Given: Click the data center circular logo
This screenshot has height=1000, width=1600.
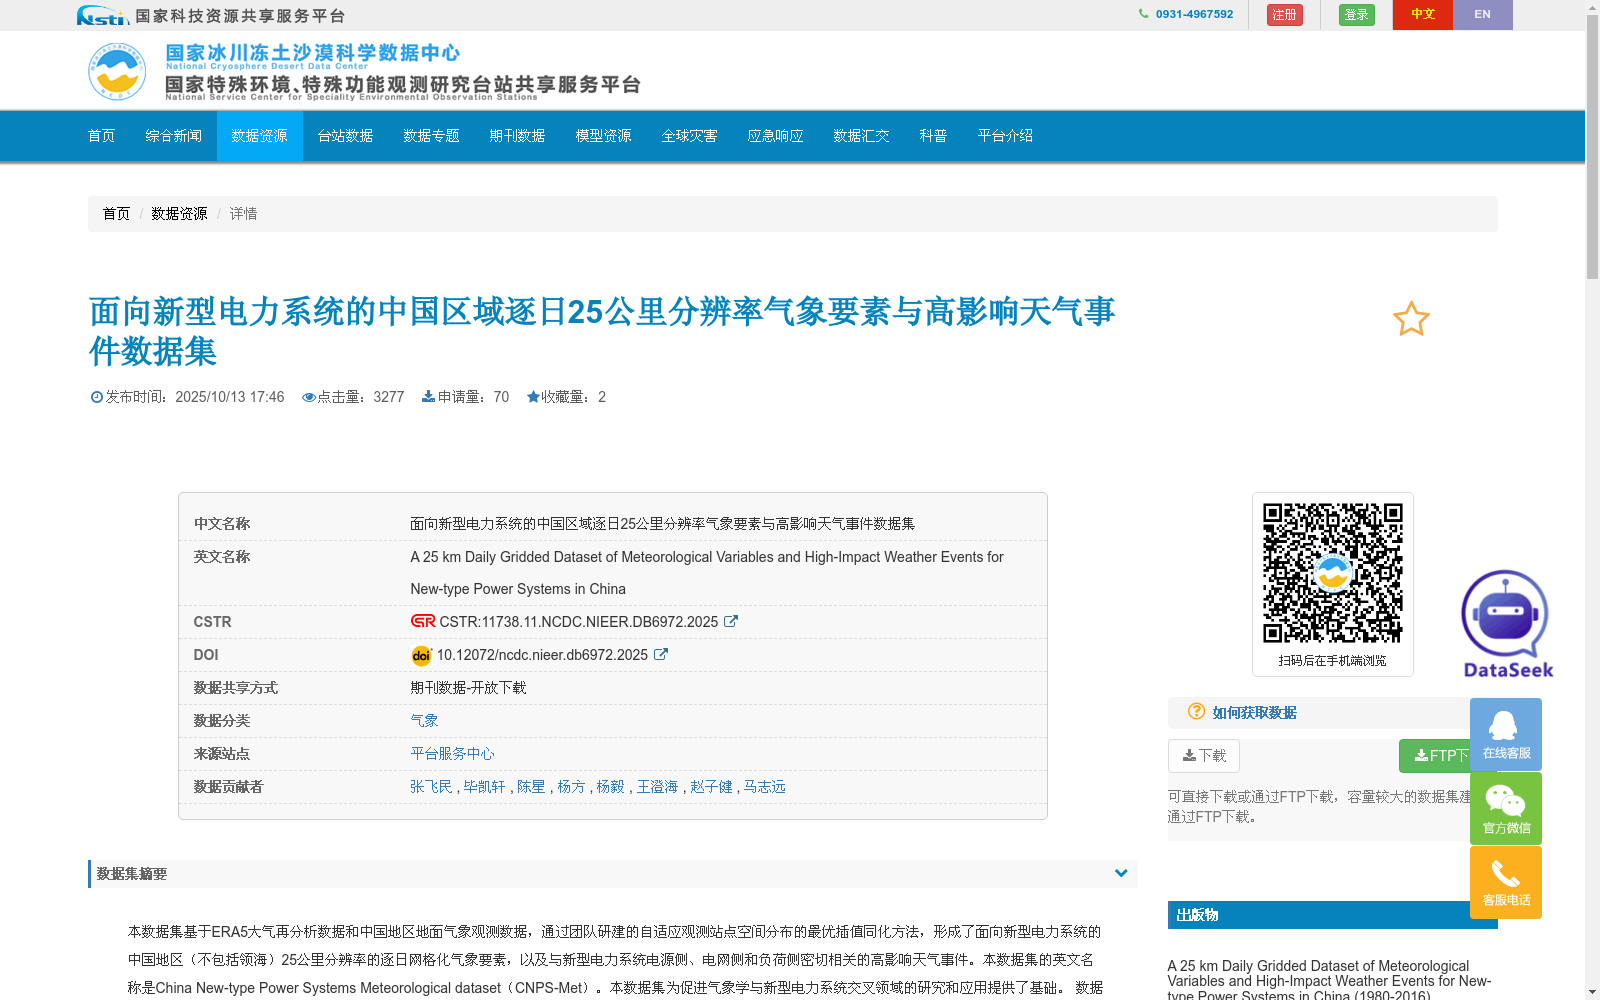Looking at the screenshot, I should point(117,71).
